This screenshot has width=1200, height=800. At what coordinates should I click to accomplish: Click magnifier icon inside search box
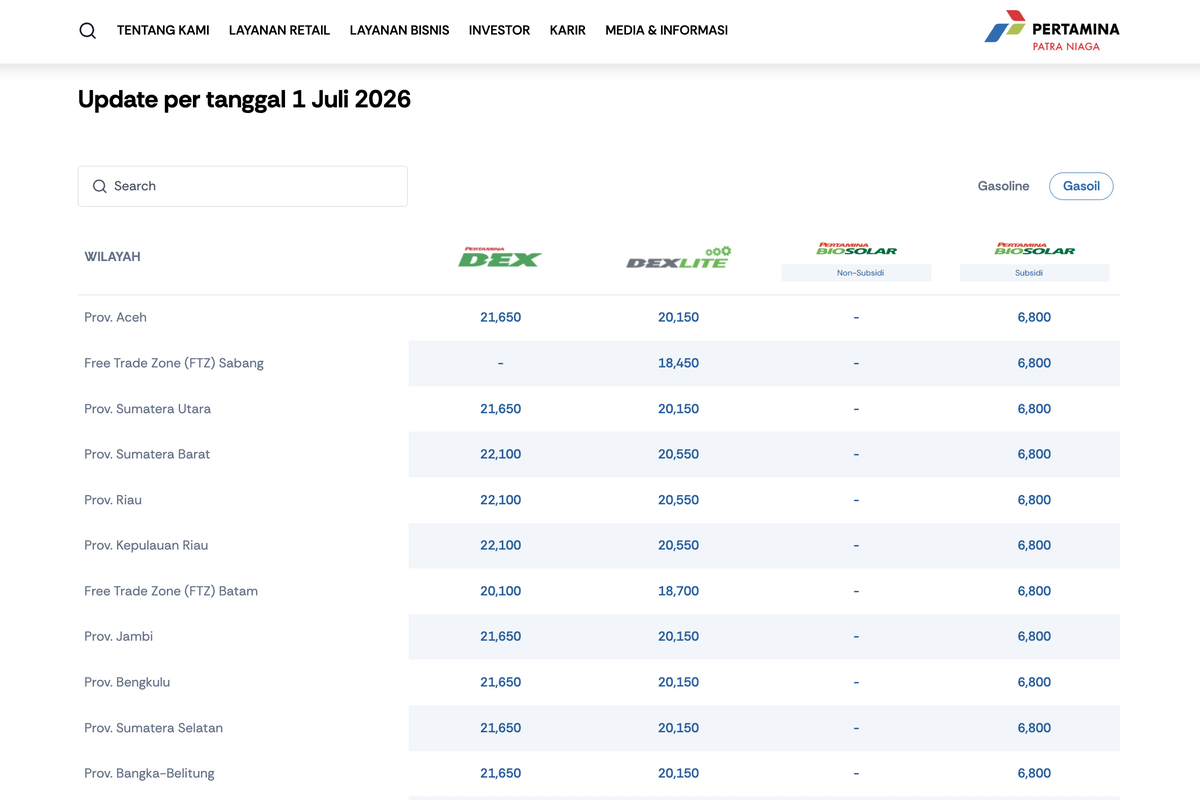[100, 186]
